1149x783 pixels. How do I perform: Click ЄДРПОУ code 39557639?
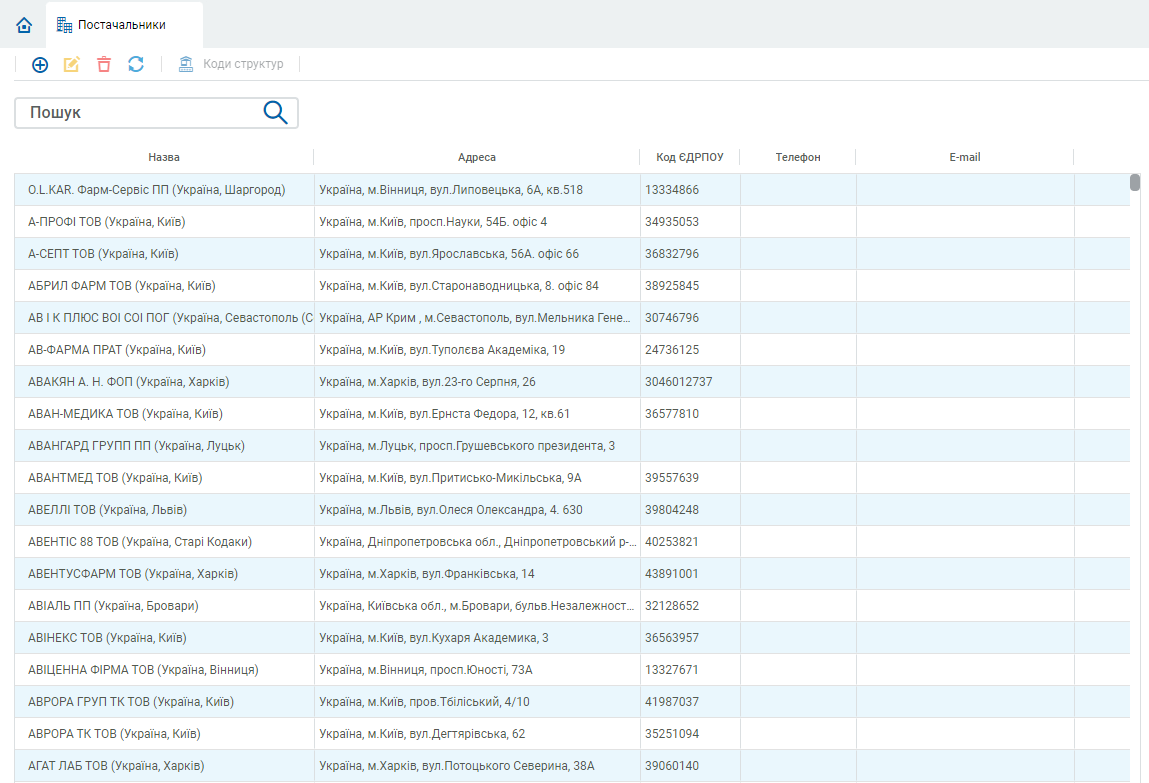(x=672, y=478)
